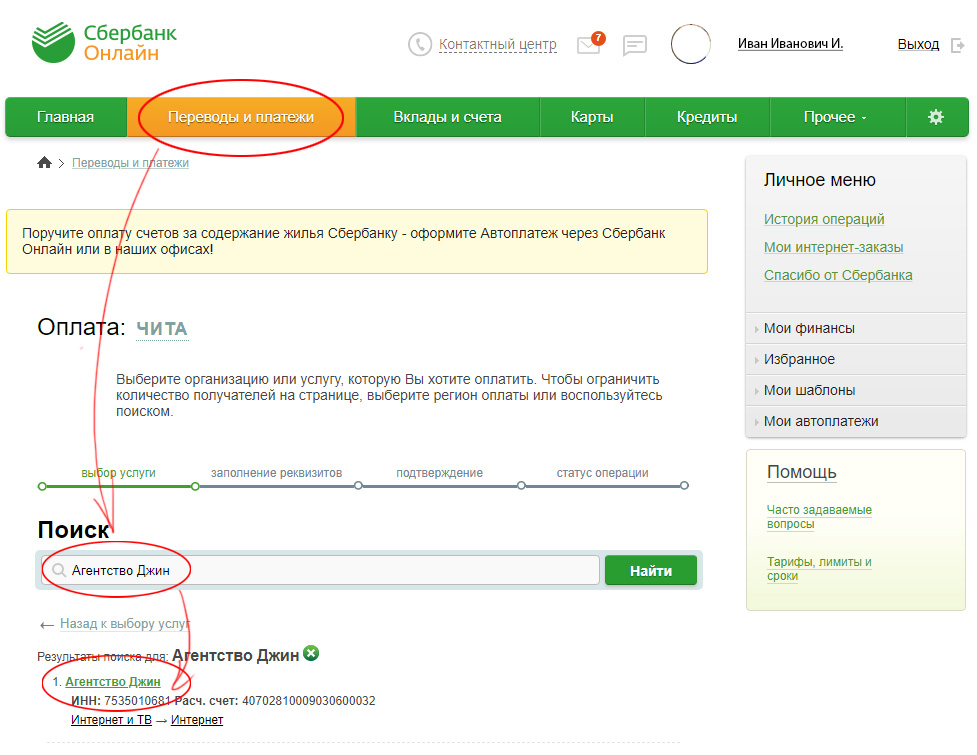Open Спасибо от Сбербанка

[x=838, y=275]
